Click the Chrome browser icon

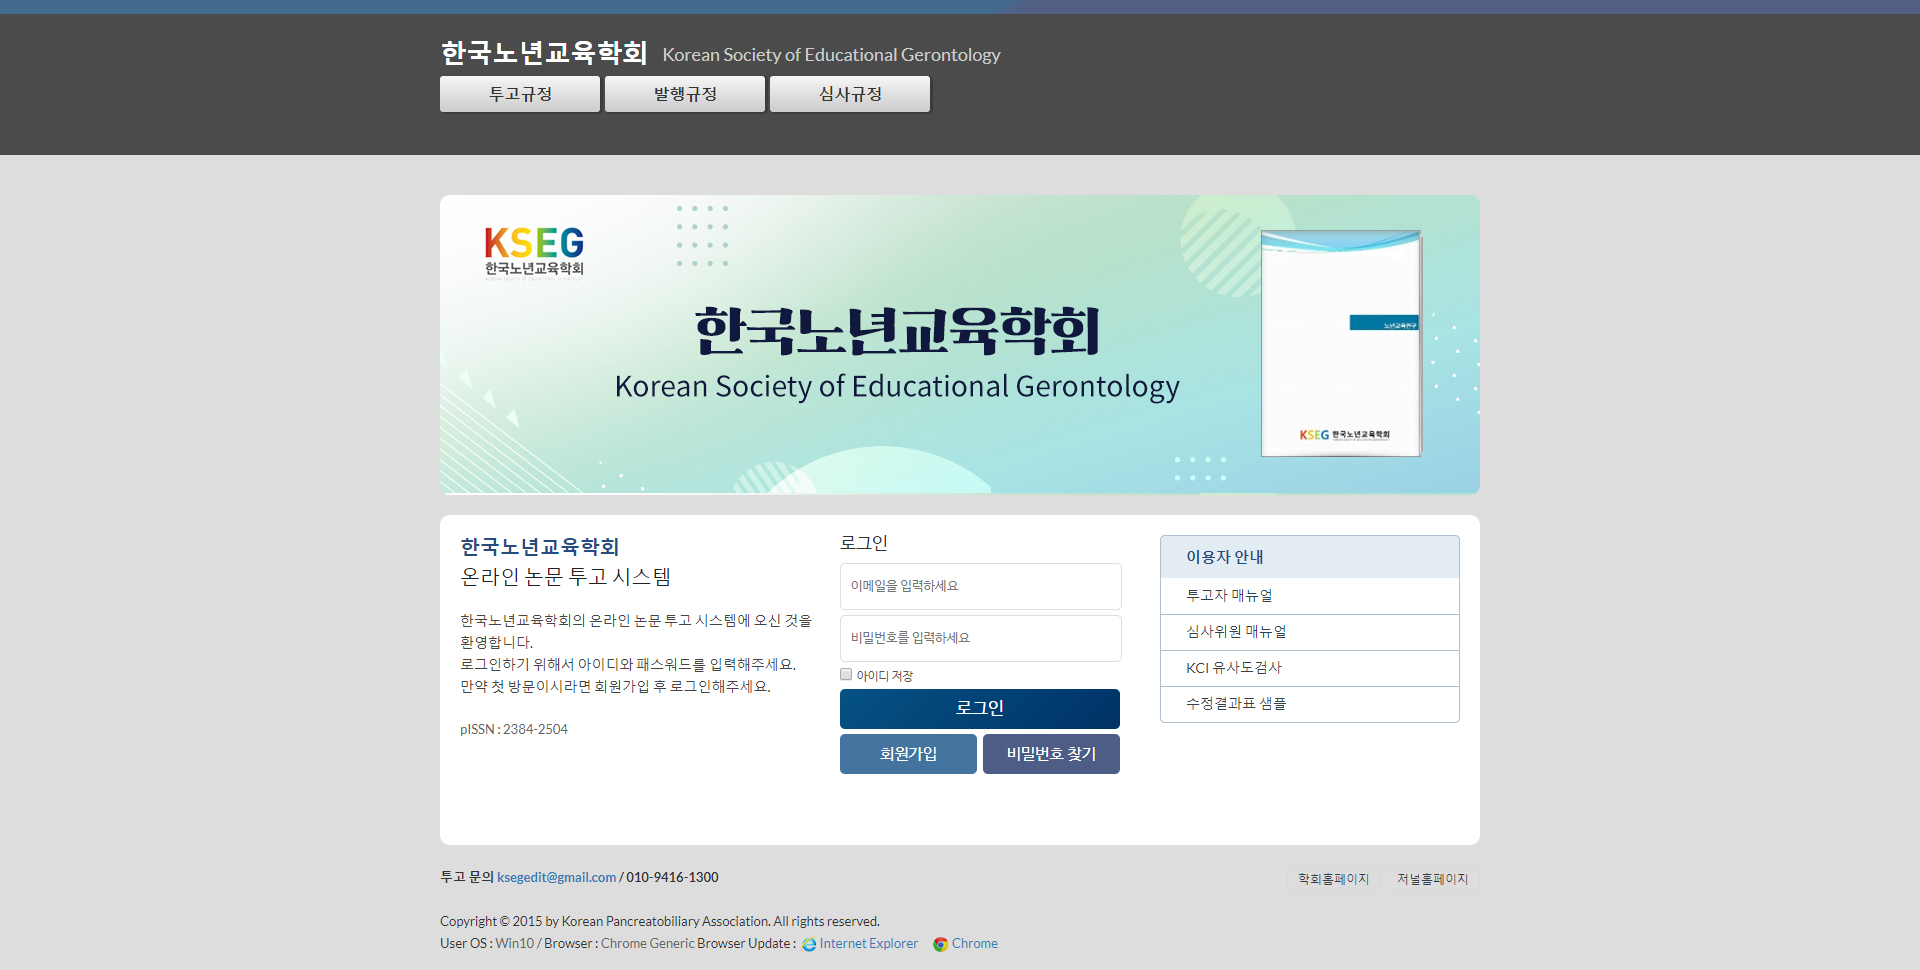coord(940,944)
